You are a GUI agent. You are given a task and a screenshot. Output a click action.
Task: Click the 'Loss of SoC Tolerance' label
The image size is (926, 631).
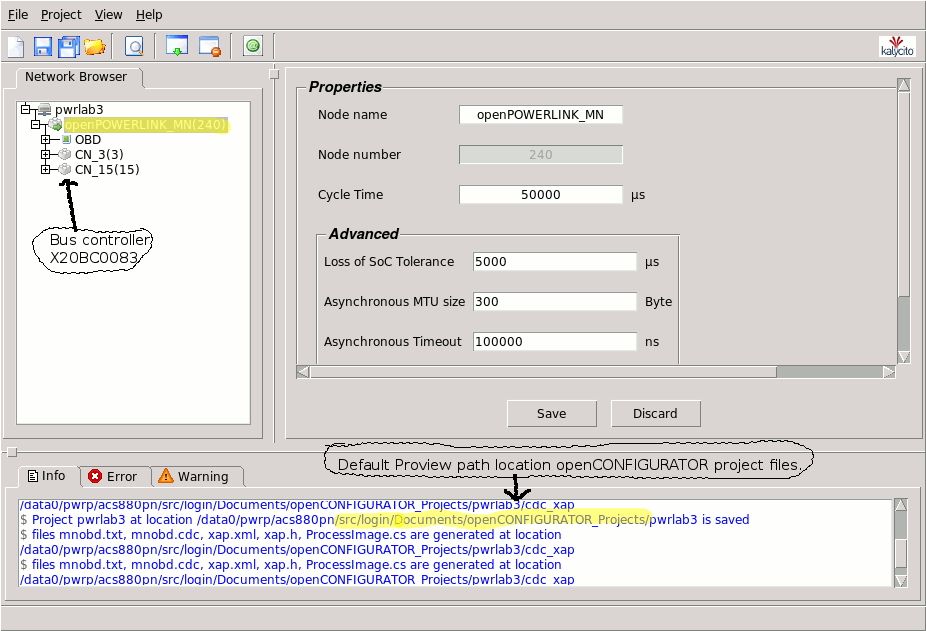(389, 262)
